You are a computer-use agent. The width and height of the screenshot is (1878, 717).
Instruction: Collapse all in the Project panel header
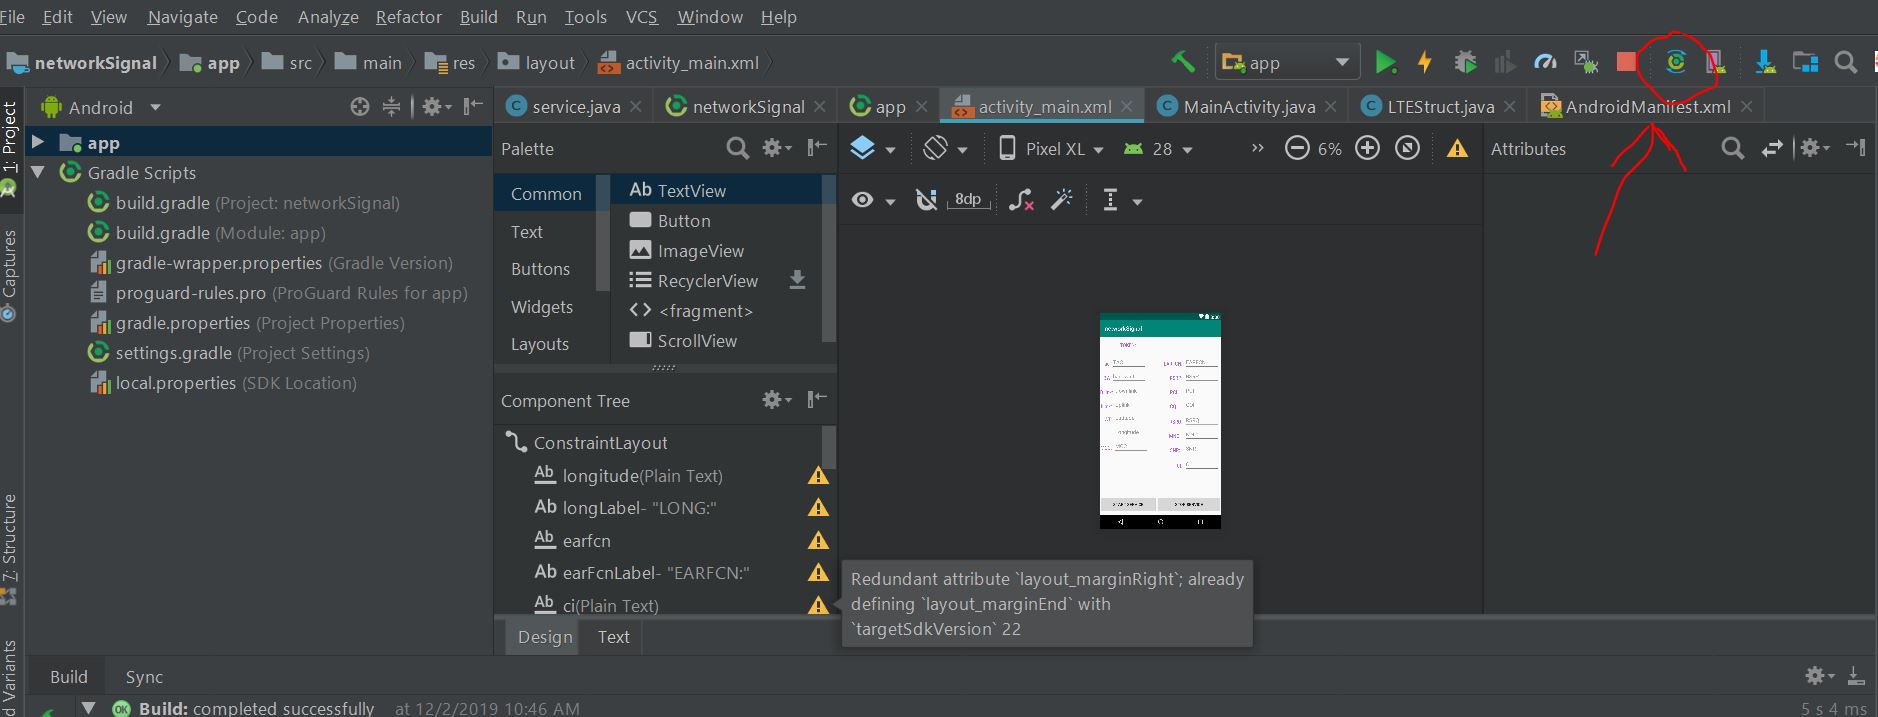(391, 106)
